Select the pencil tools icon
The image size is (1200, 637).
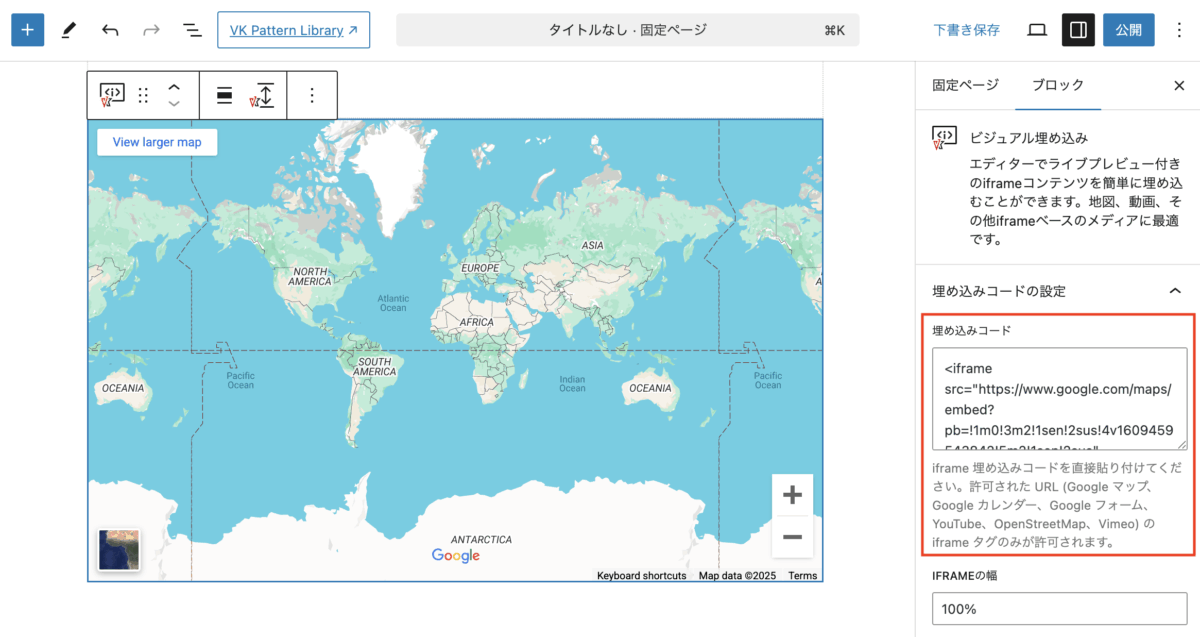coord(68,30)
